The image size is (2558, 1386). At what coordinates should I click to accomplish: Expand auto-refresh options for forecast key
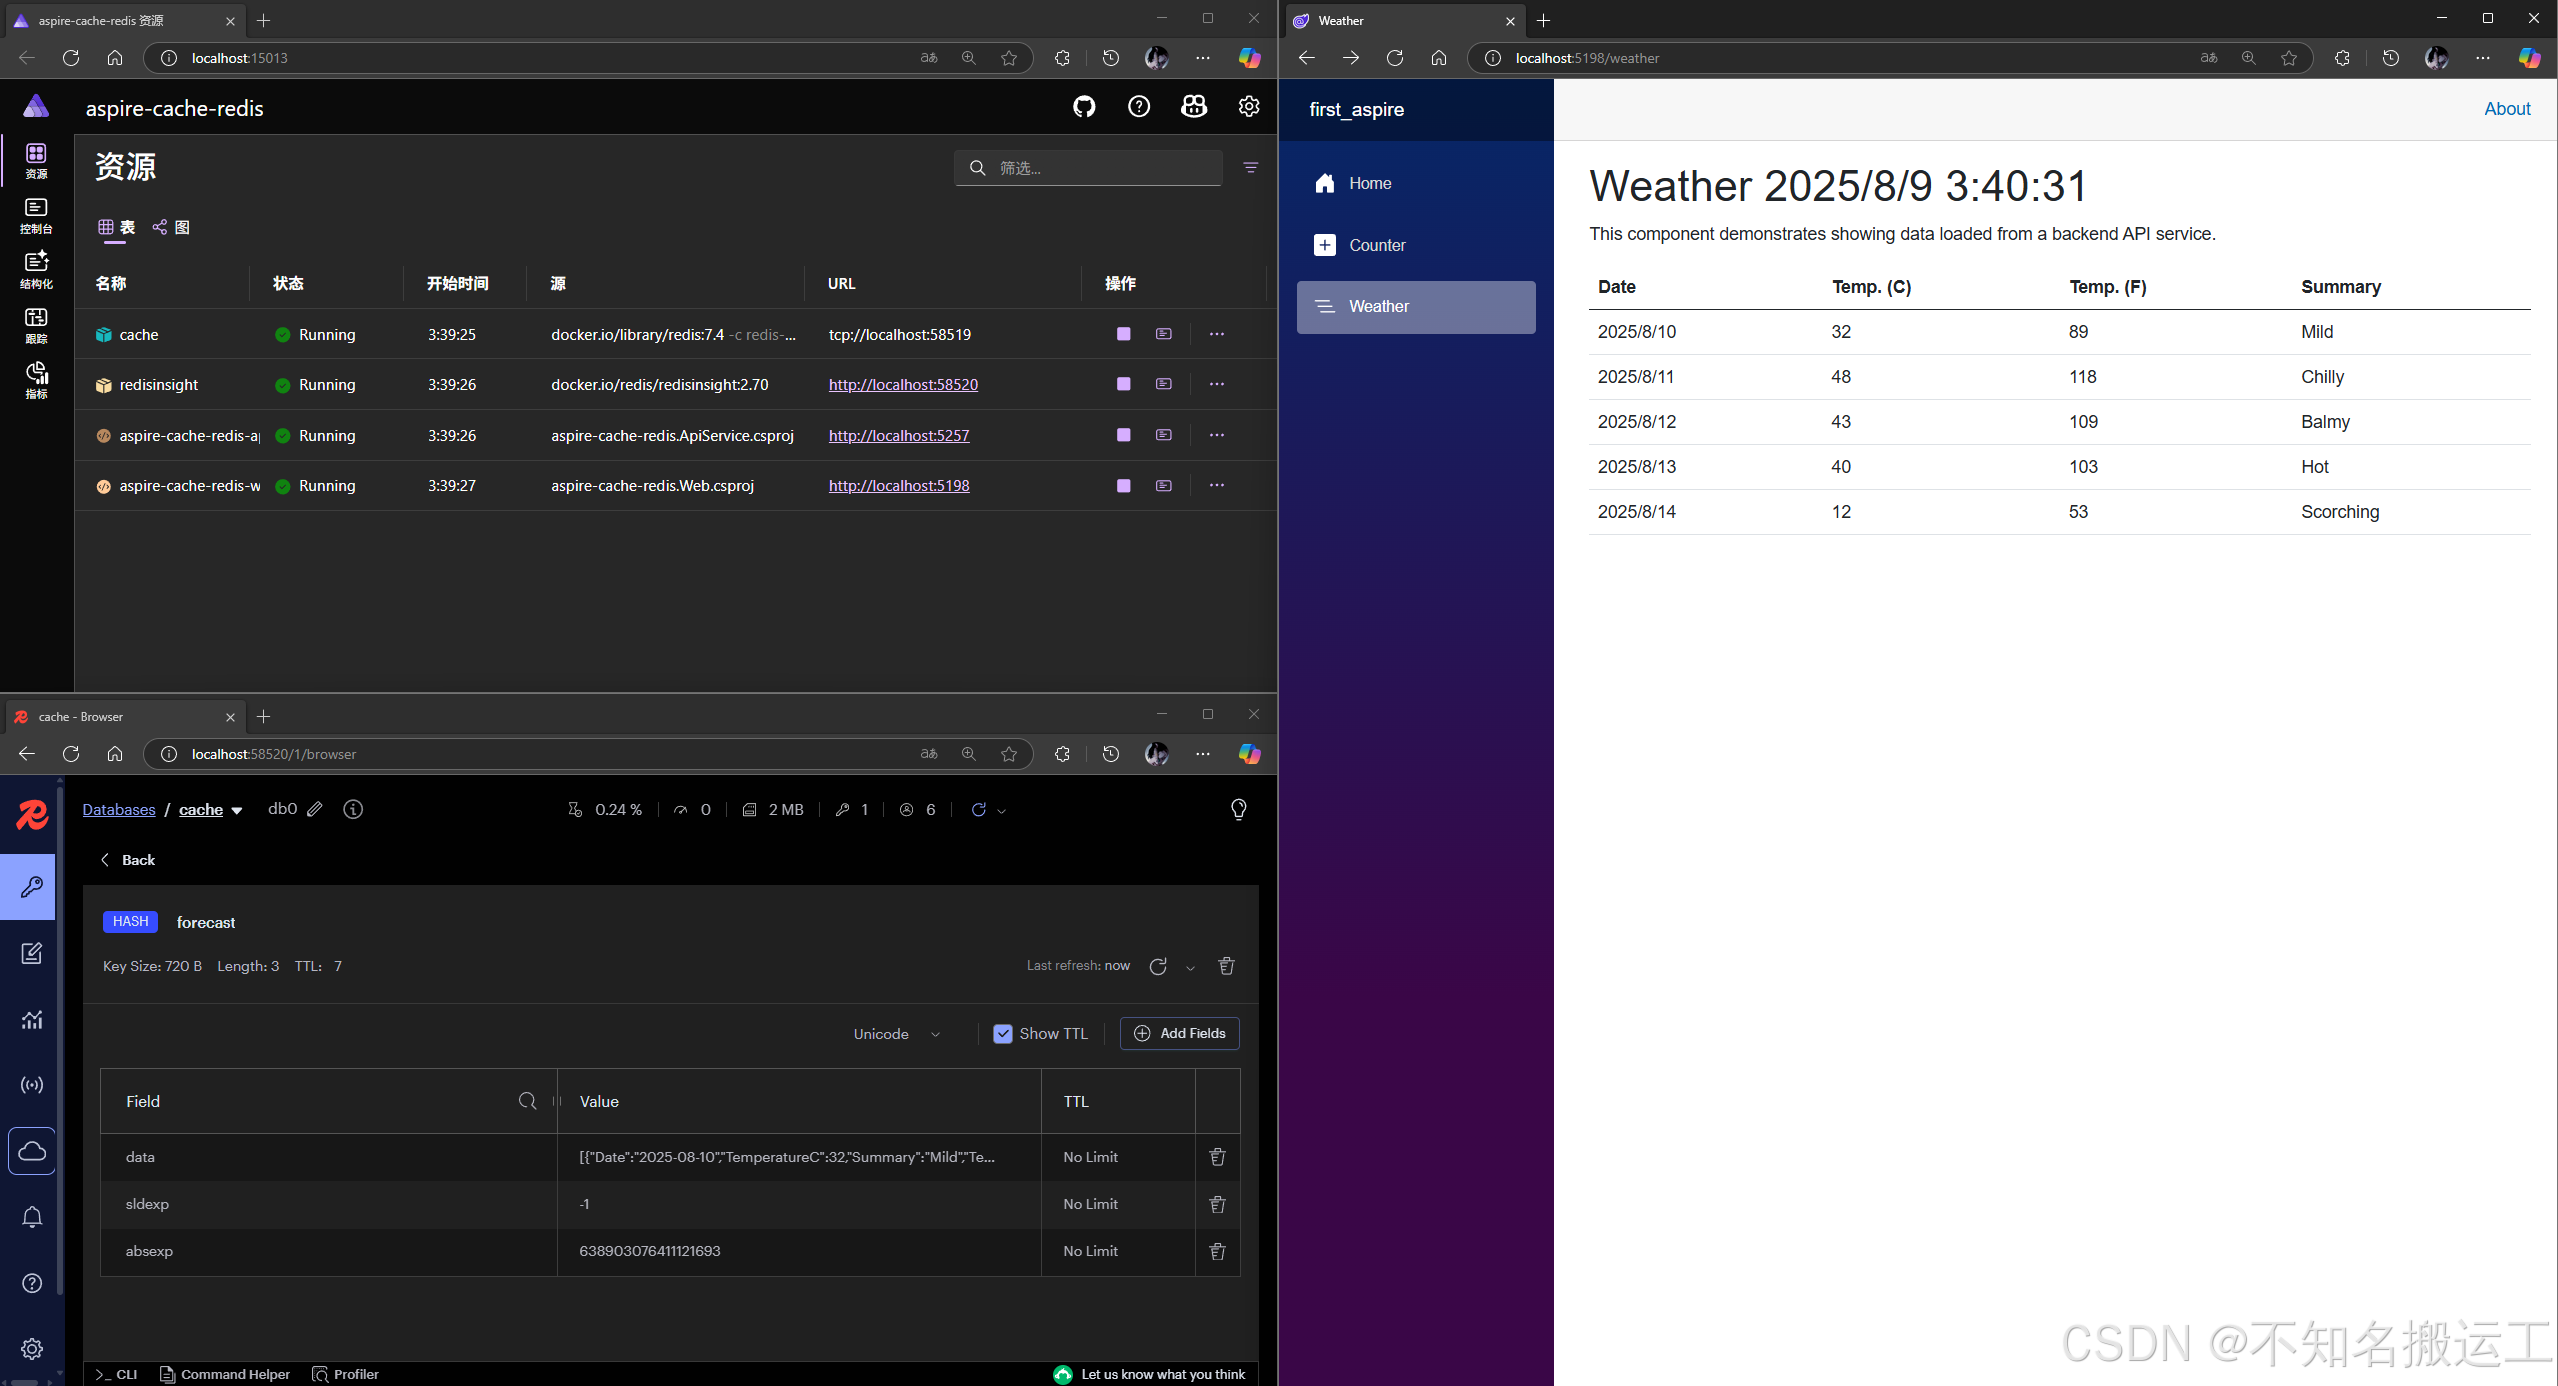pos(1190,967)
